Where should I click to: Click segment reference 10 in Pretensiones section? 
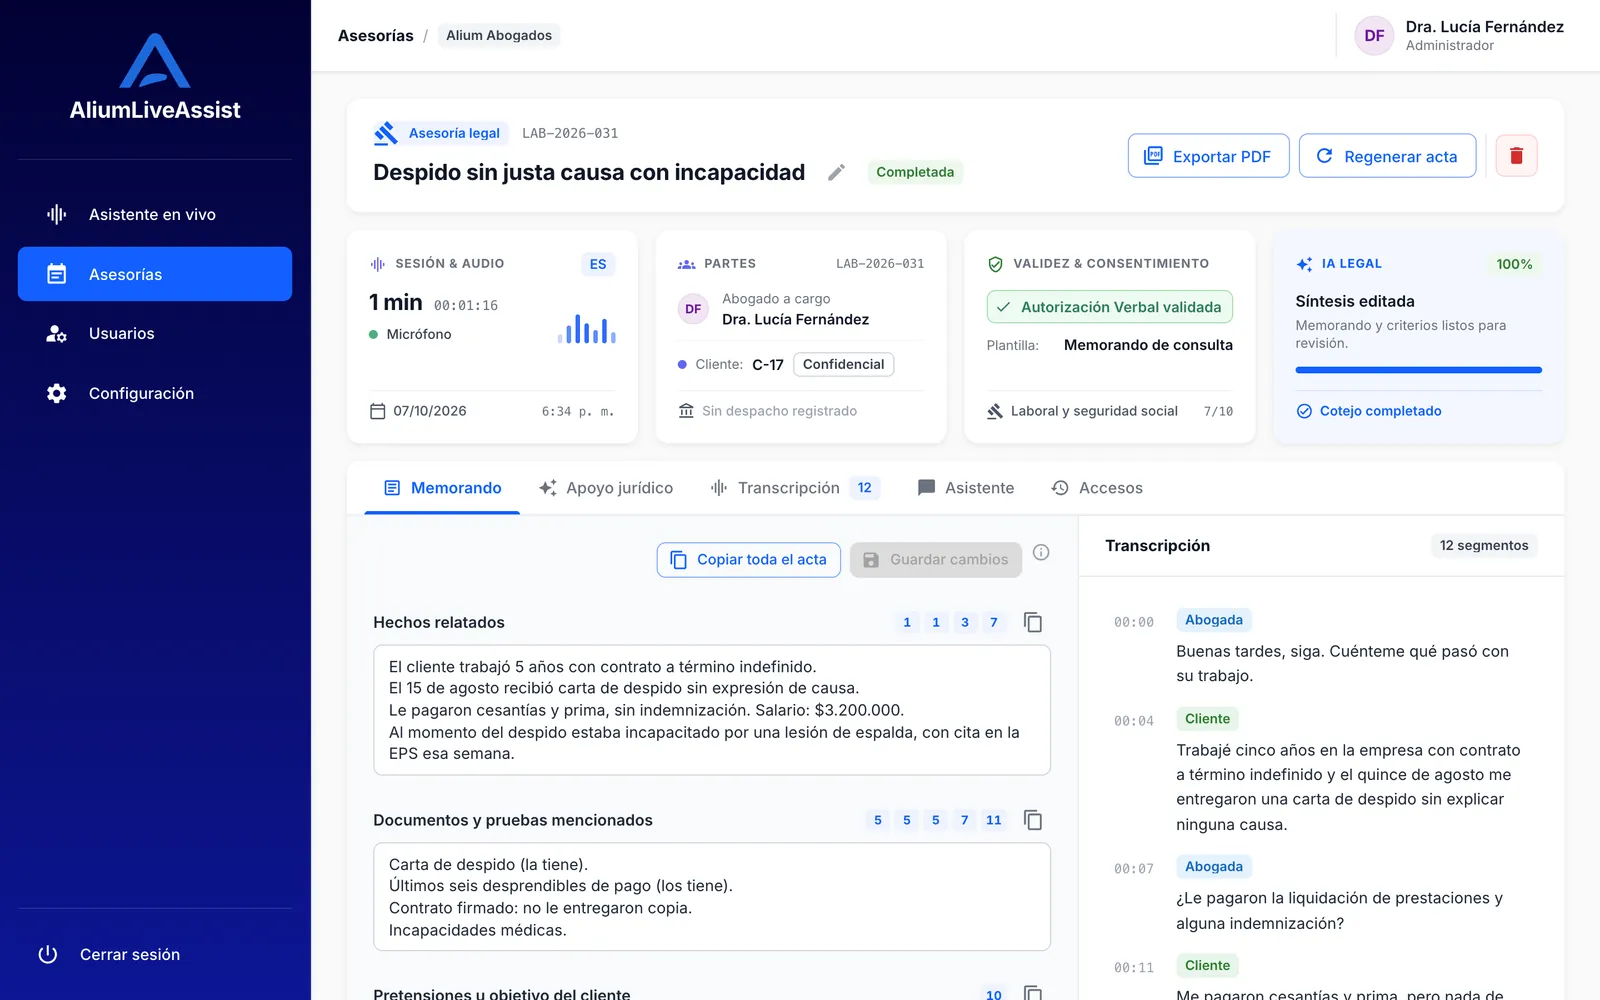pos(994,994)
